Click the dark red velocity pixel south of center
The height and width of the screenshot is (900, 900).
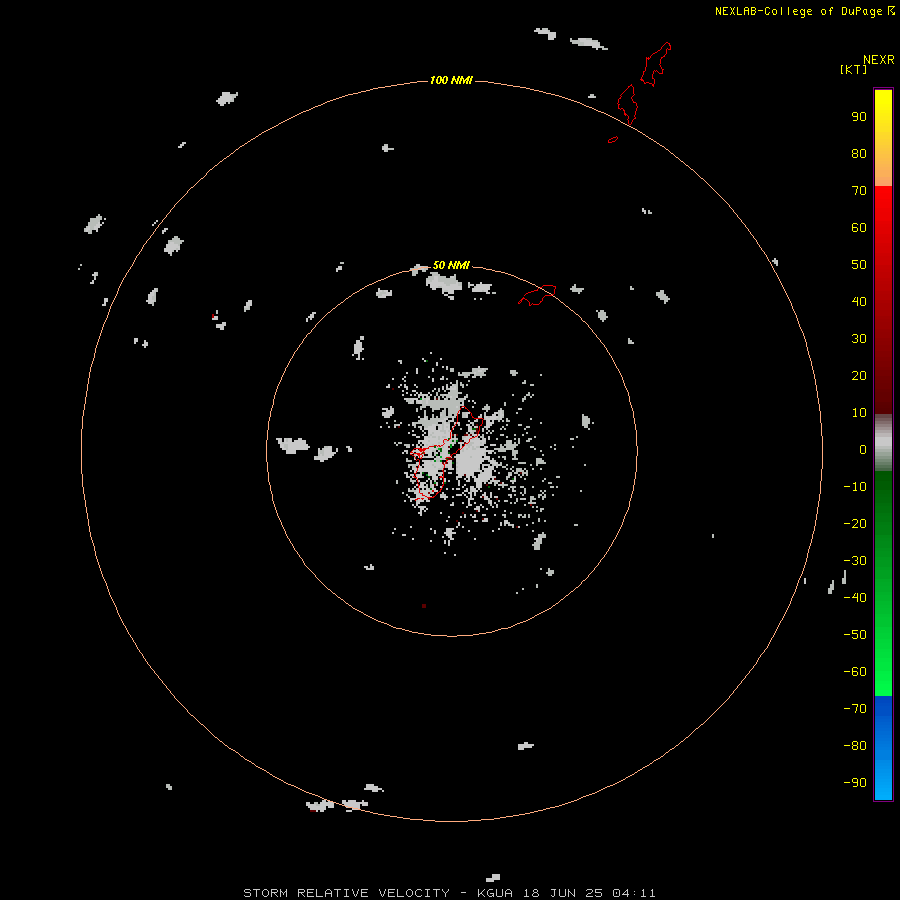424,606
